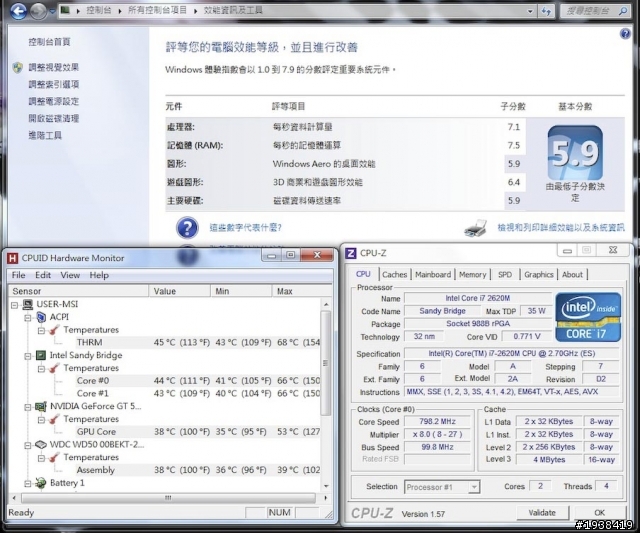The height and width of the screenshot is (533, 640).
Task: Click the 5.9 base score badge
Action: 575,153
